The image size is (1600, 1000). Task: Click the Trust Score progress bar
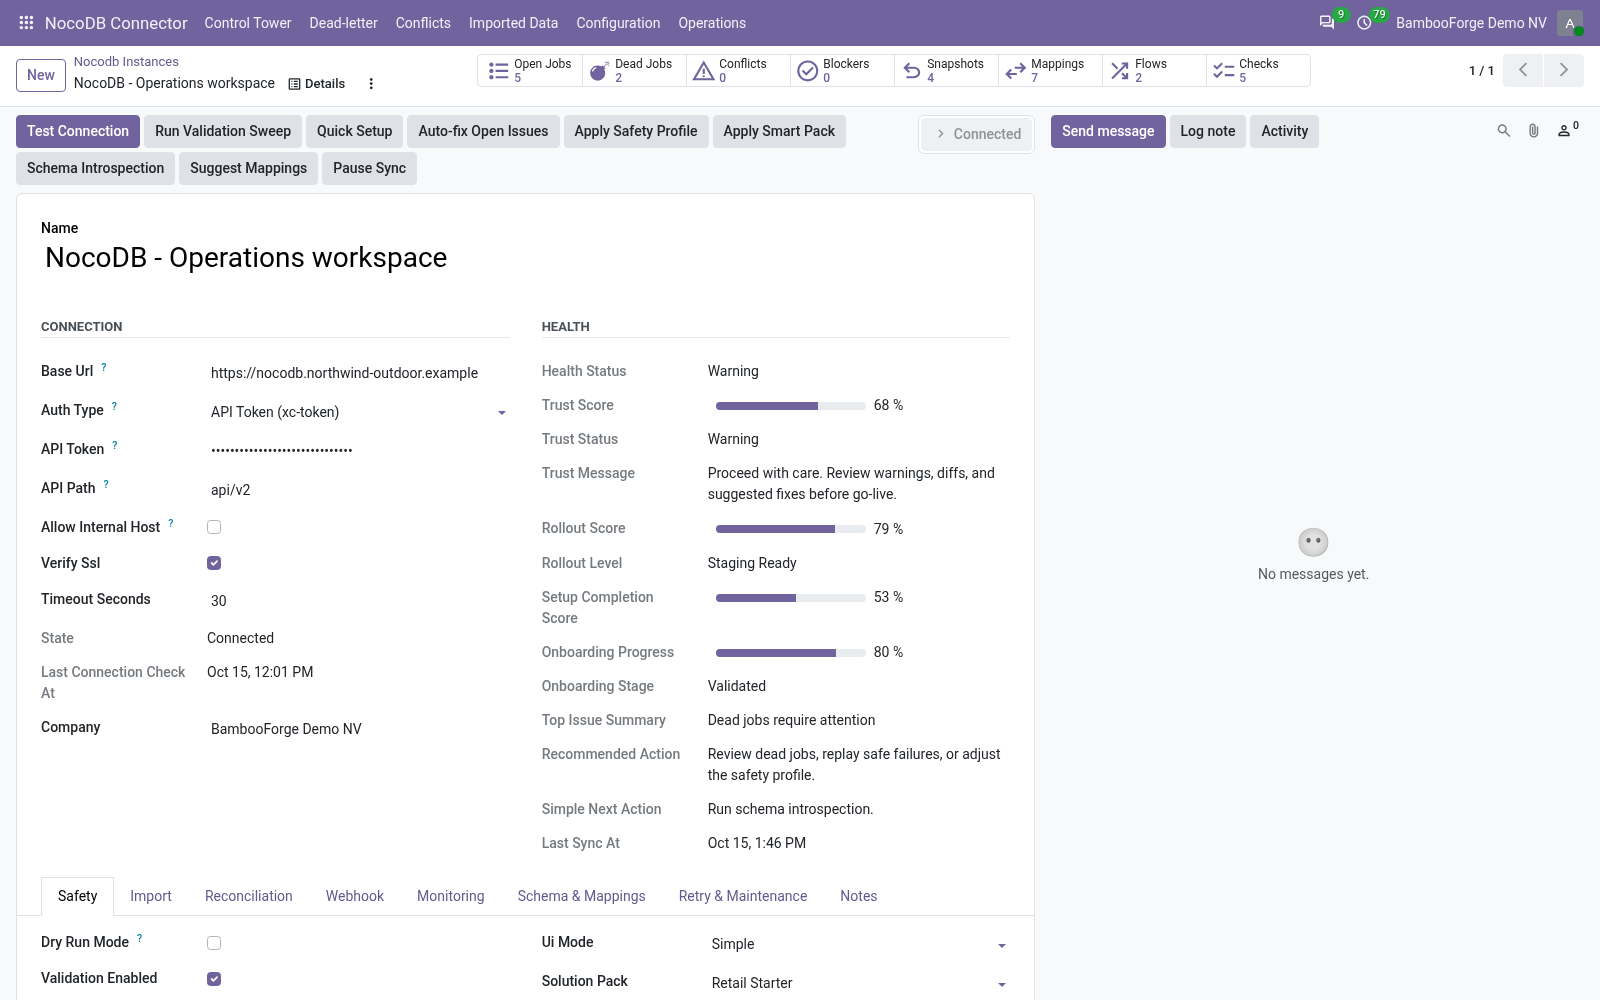pyautogui.click(x=791, y=405)
